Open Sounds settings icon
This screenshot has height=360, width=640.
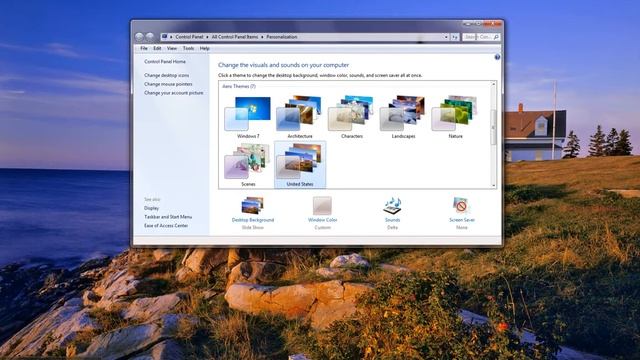(x=392, y=206)
